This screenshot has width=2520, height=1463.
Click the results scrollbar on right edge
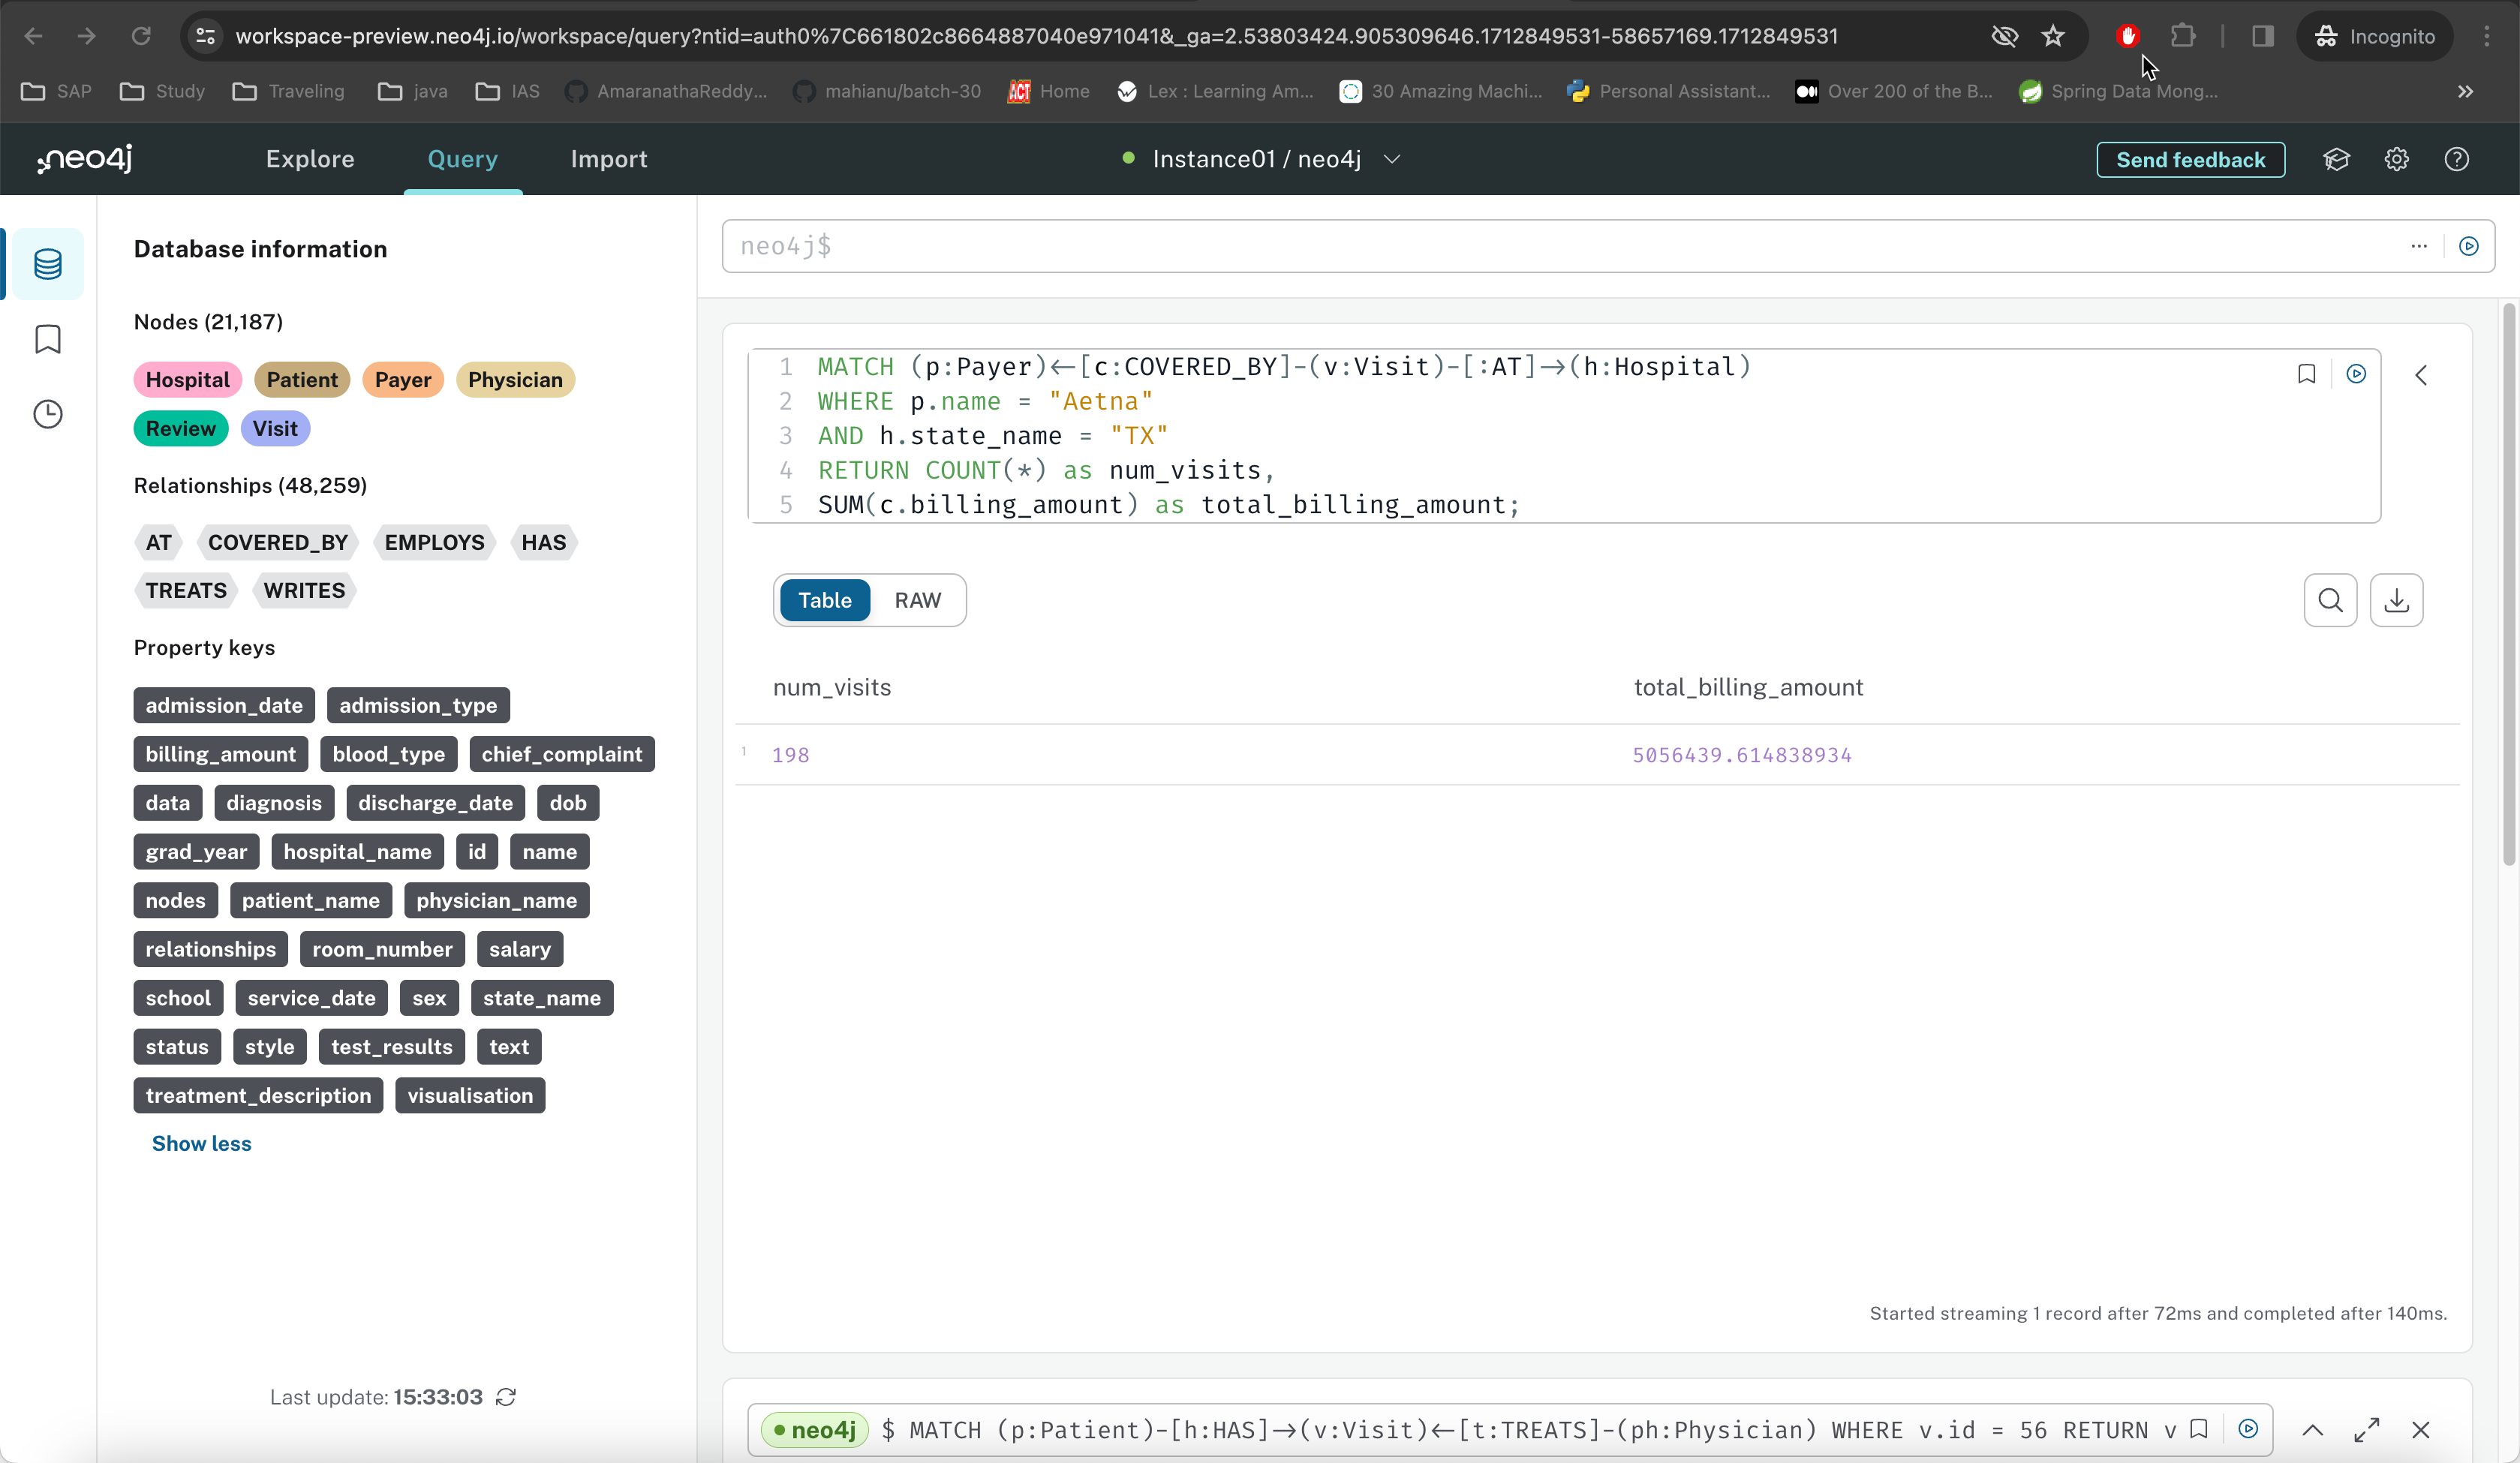point(2508,585)
